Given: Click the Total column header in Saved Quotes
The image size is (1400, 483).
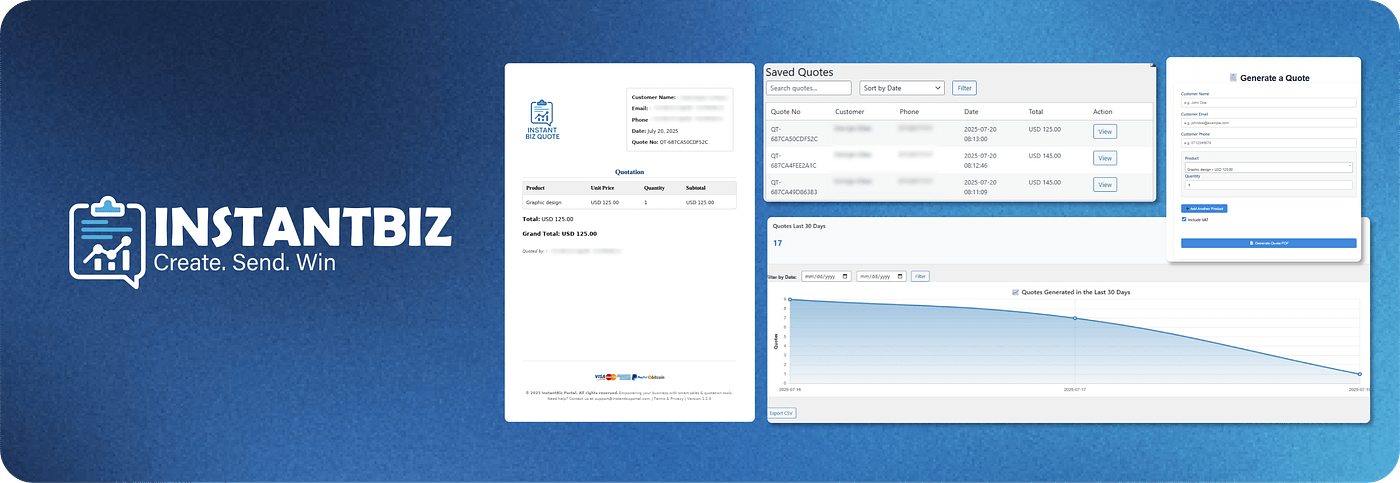Looking at the screenshot, I should pyautogui.click(x=1036, y=112).
